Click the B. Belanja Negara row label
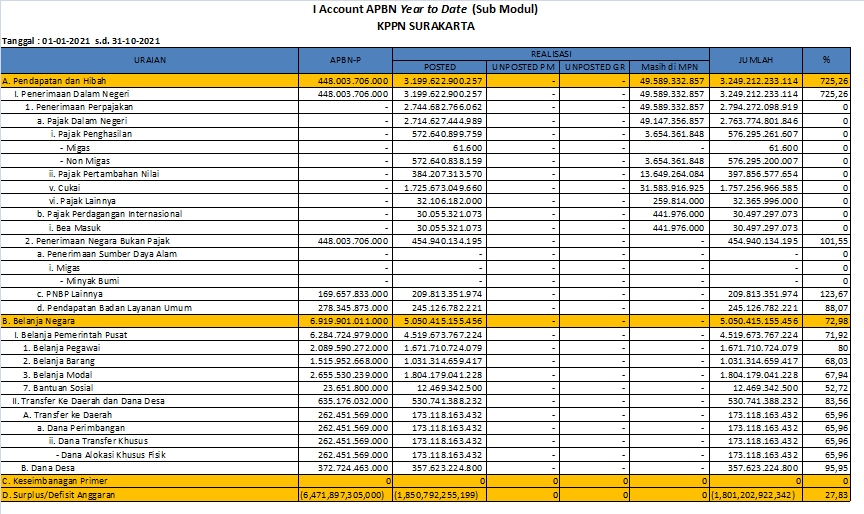 point(42,320)
